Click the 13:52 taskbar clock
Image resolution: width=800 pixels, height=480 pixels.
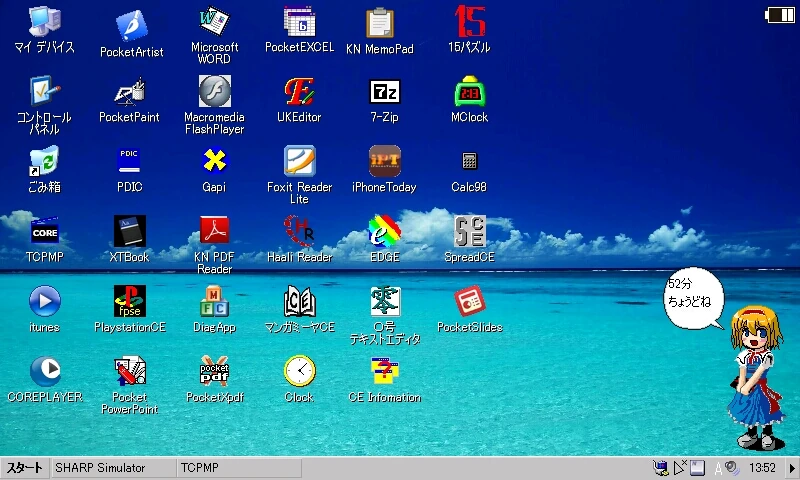(762, 468)
